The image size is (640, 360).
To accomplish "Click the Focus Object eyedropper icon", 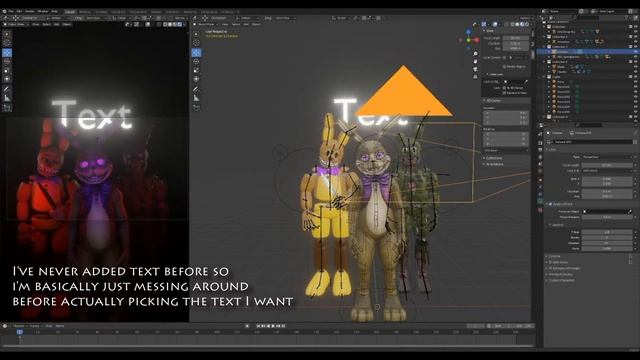I will coord(631,211).
